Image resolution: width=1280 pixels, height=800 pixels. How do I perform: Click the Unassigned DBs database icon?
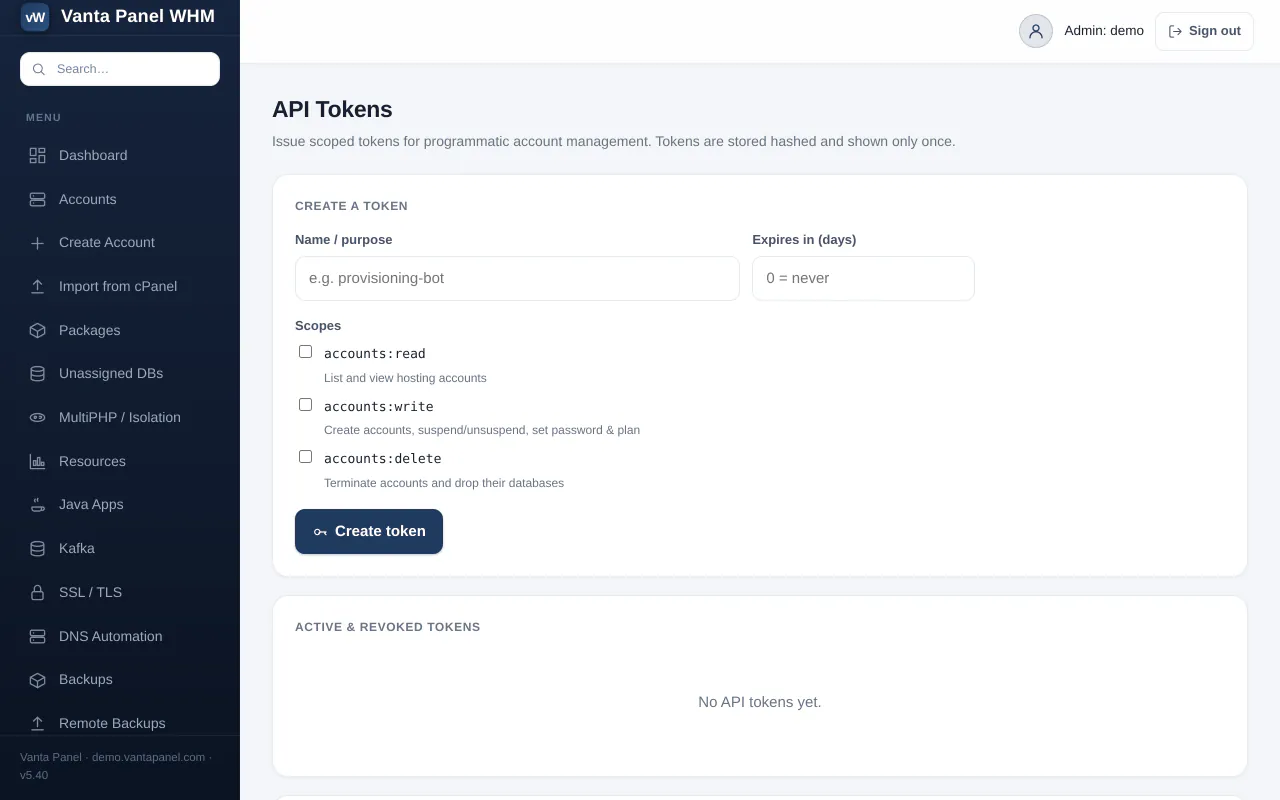[x=37, y=374]
